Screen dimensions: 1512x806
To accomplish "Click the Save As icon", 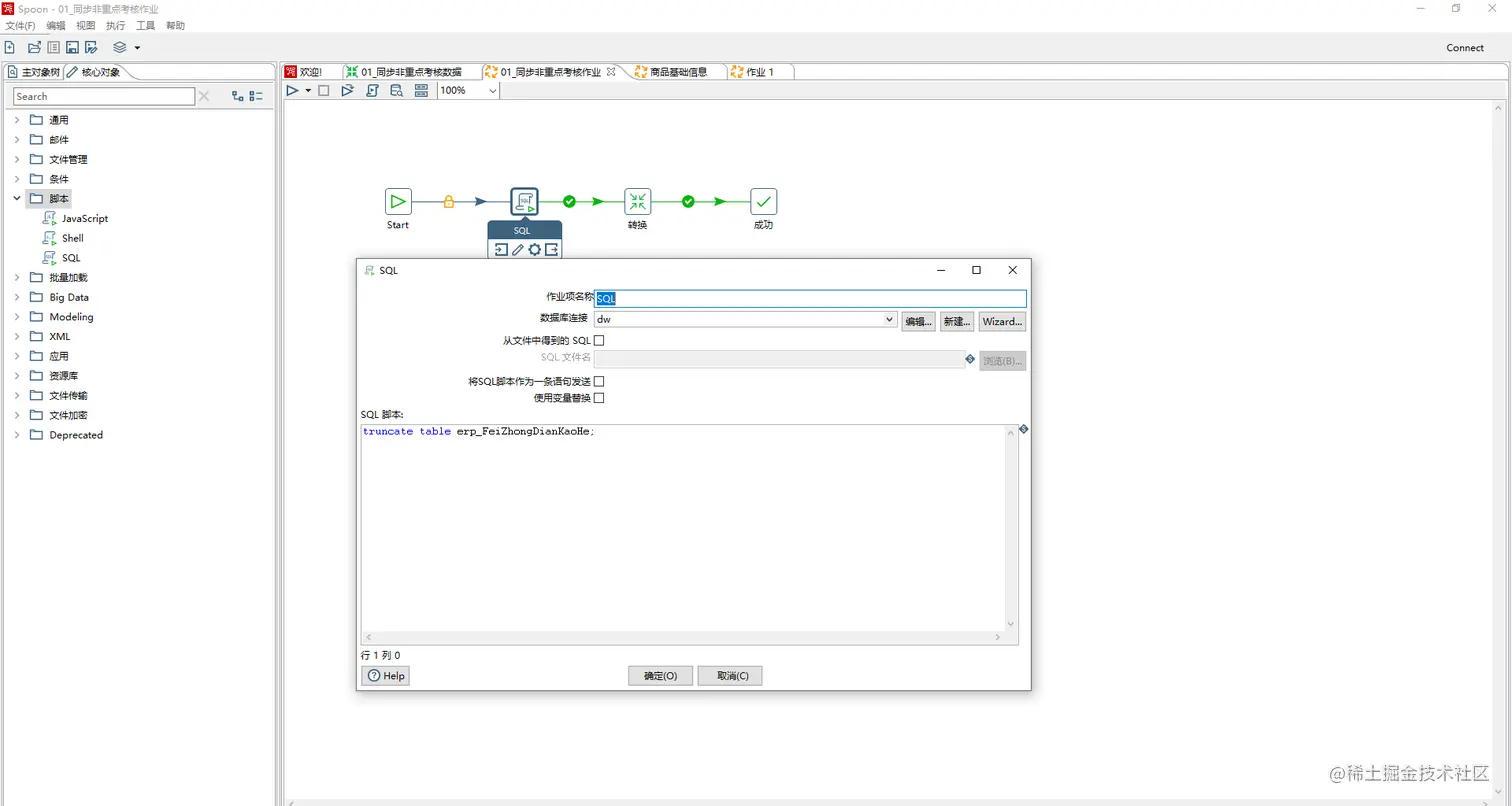I will pyautogui.click(x=91, y=47).
